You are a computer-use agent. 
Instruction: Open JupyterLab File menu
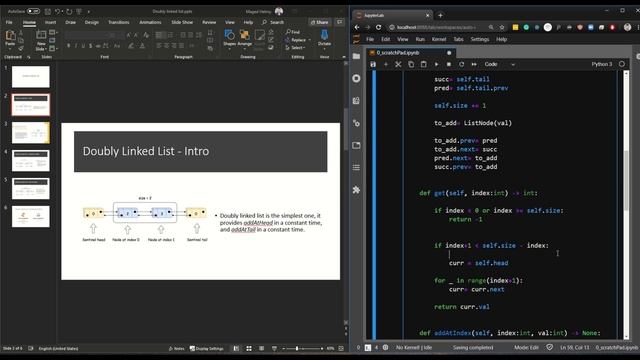pyautogui.click(x=370, y=39)
